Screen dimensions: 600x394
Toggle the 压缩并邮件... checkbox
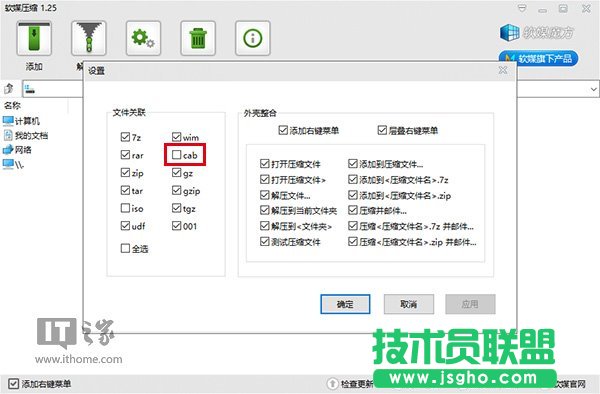[353, 210]
